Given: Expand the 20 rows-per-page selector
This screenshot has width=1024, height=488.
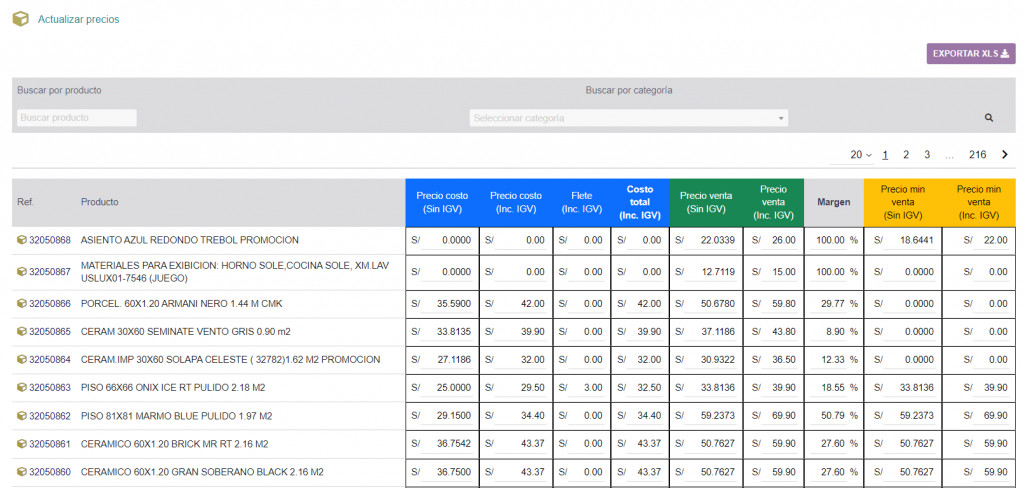Looking at the screenshot, I should pyautogui.click(x=860, y=155).
